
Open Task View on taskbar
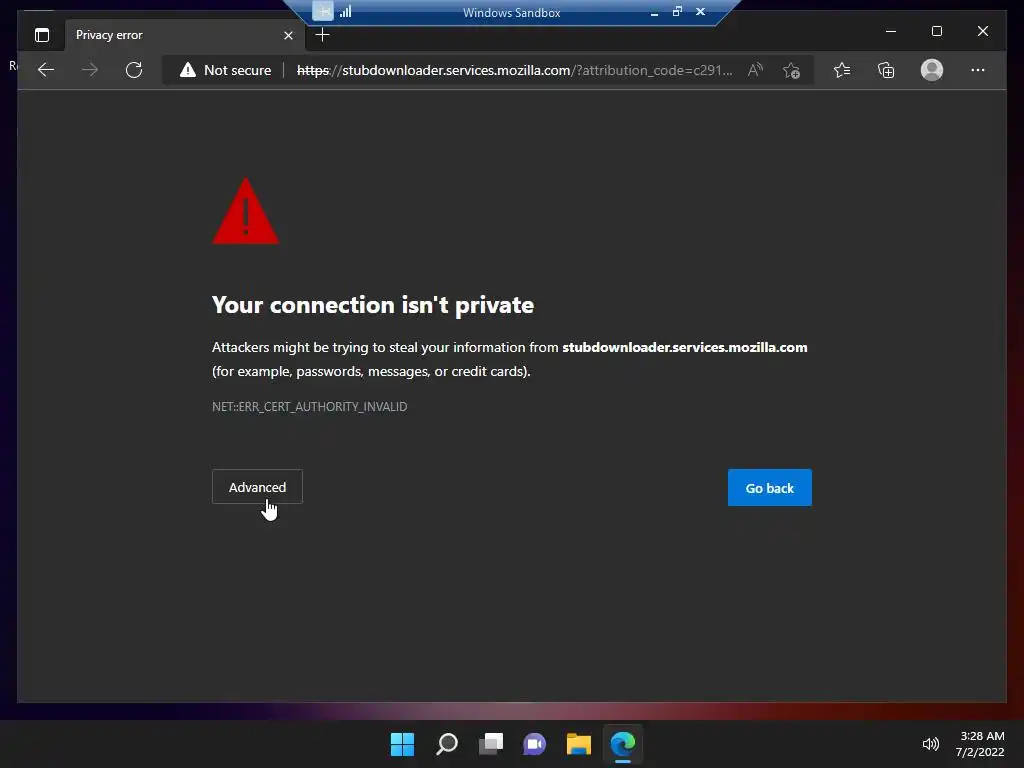tap(490, 744)
